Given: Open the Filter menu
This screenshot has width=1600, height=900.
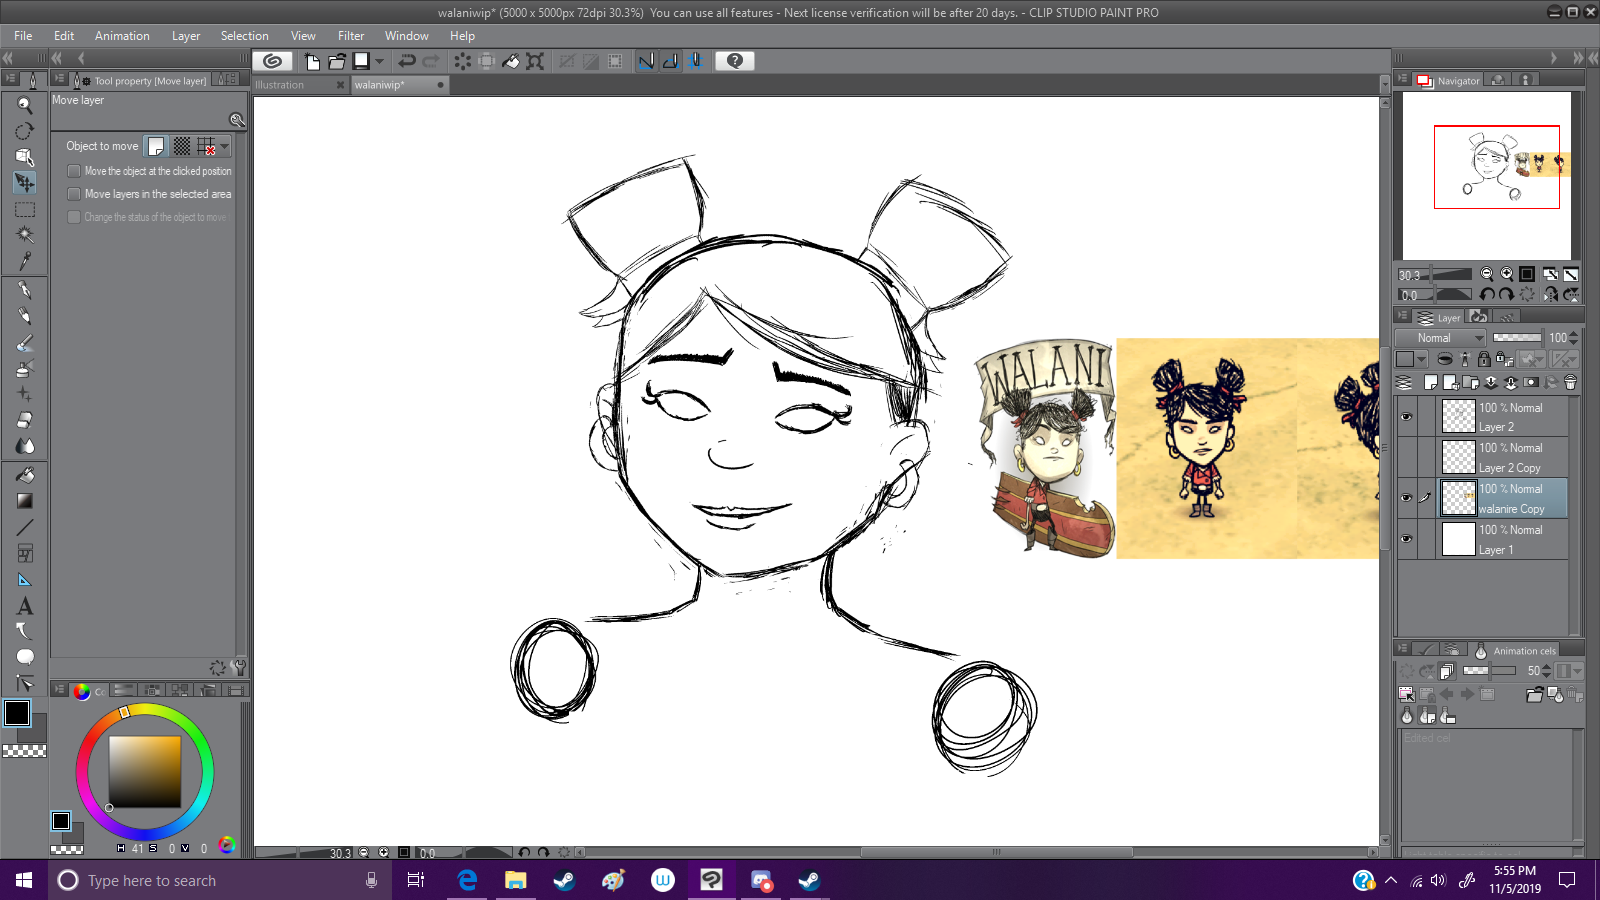Looking at the screenshot, I should pos(350,36).
